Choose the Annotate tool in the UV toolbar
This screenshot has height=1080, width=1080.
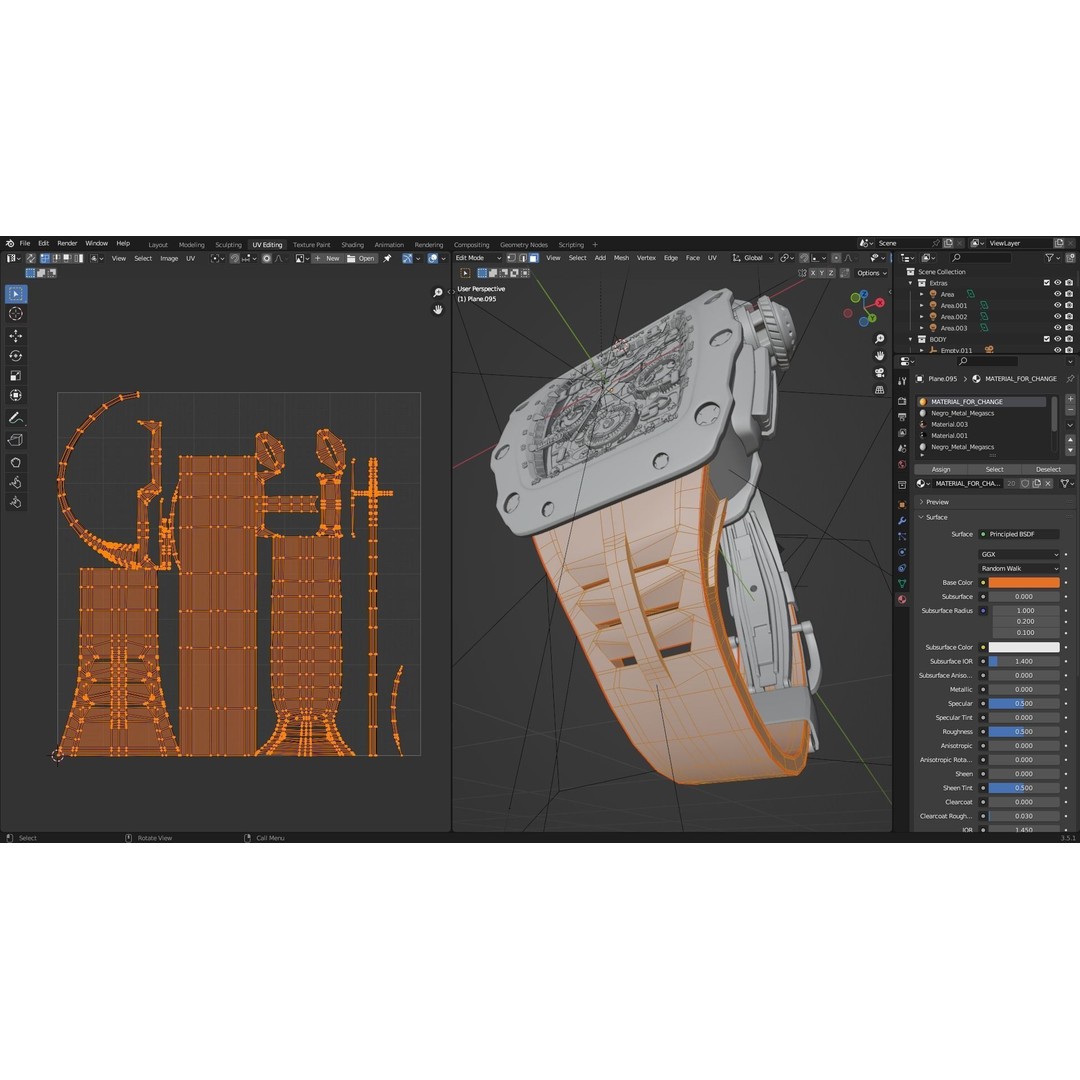pos(15,415)
